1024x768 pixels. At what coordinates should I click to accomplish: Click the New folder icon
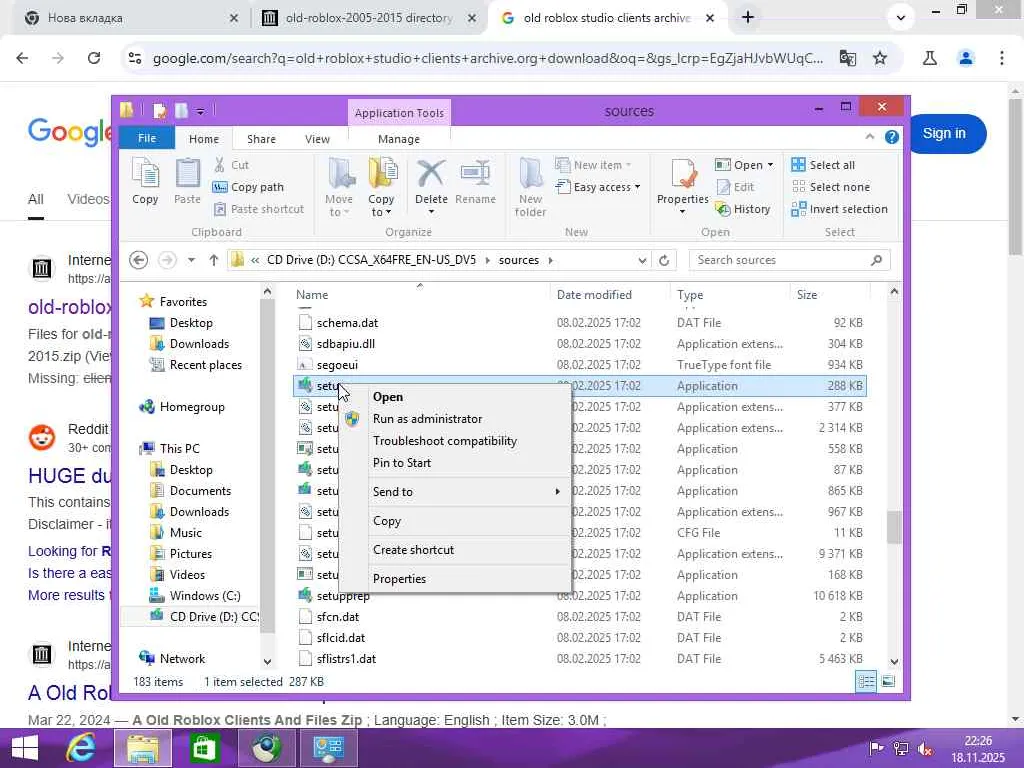530,187
